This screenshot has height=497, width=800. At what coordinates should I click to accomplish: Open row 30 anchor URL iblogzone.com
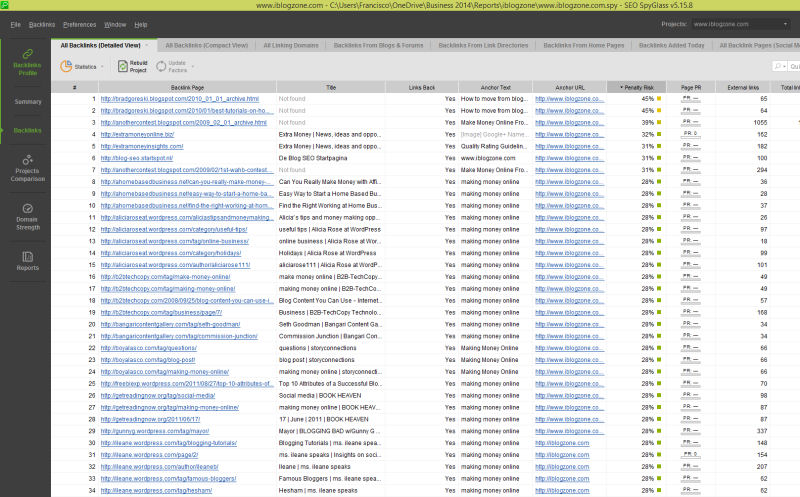coord(562,443)
